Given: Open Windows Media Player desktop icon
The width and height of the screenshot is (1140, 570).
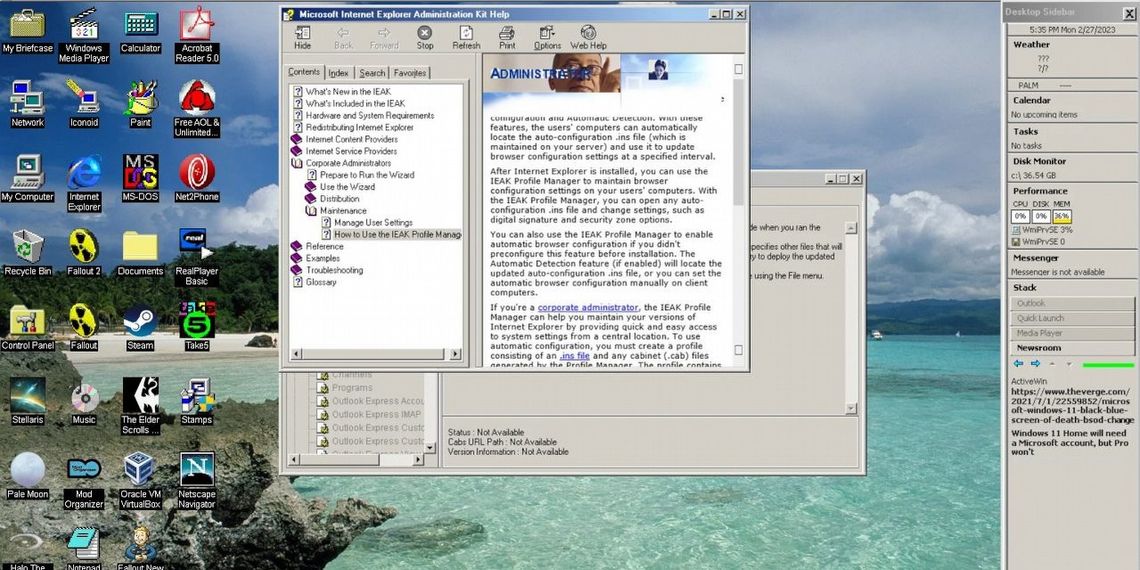Looking at the screenshot, I should click(x=84, y=35).
